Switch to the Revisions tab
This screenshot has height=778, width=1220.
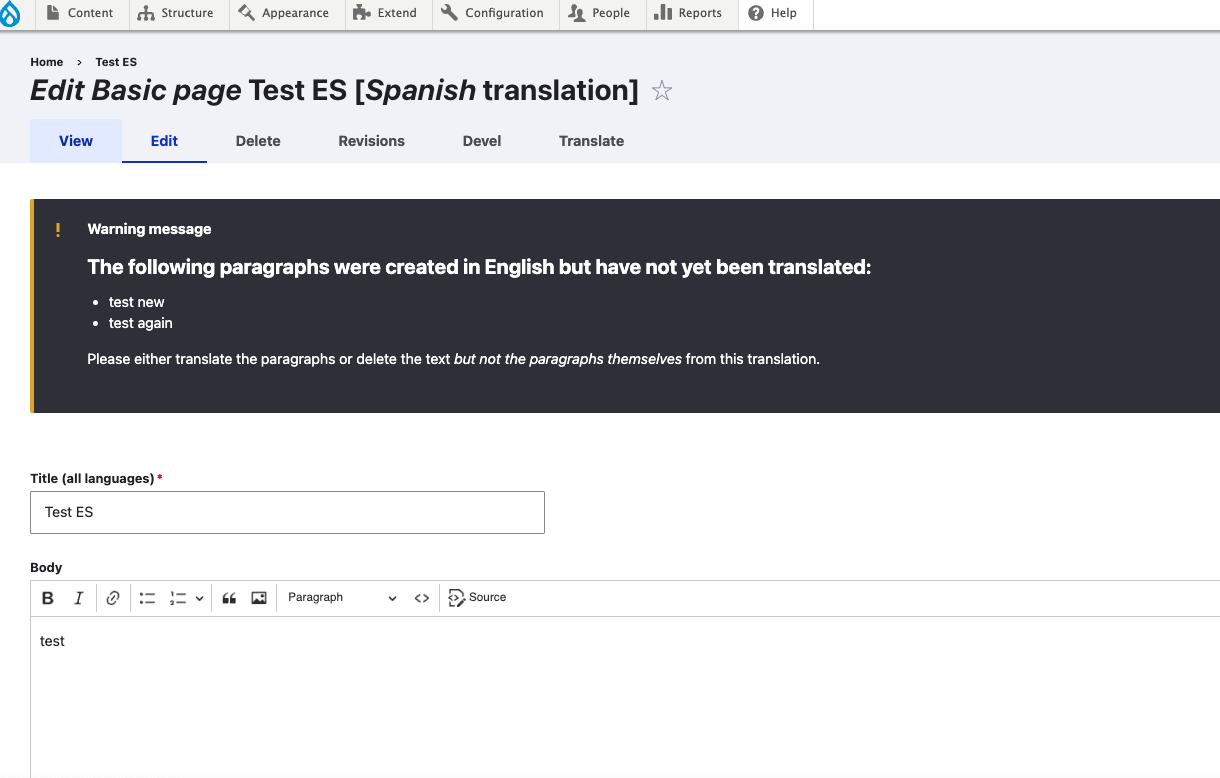[x=371, y=141]
